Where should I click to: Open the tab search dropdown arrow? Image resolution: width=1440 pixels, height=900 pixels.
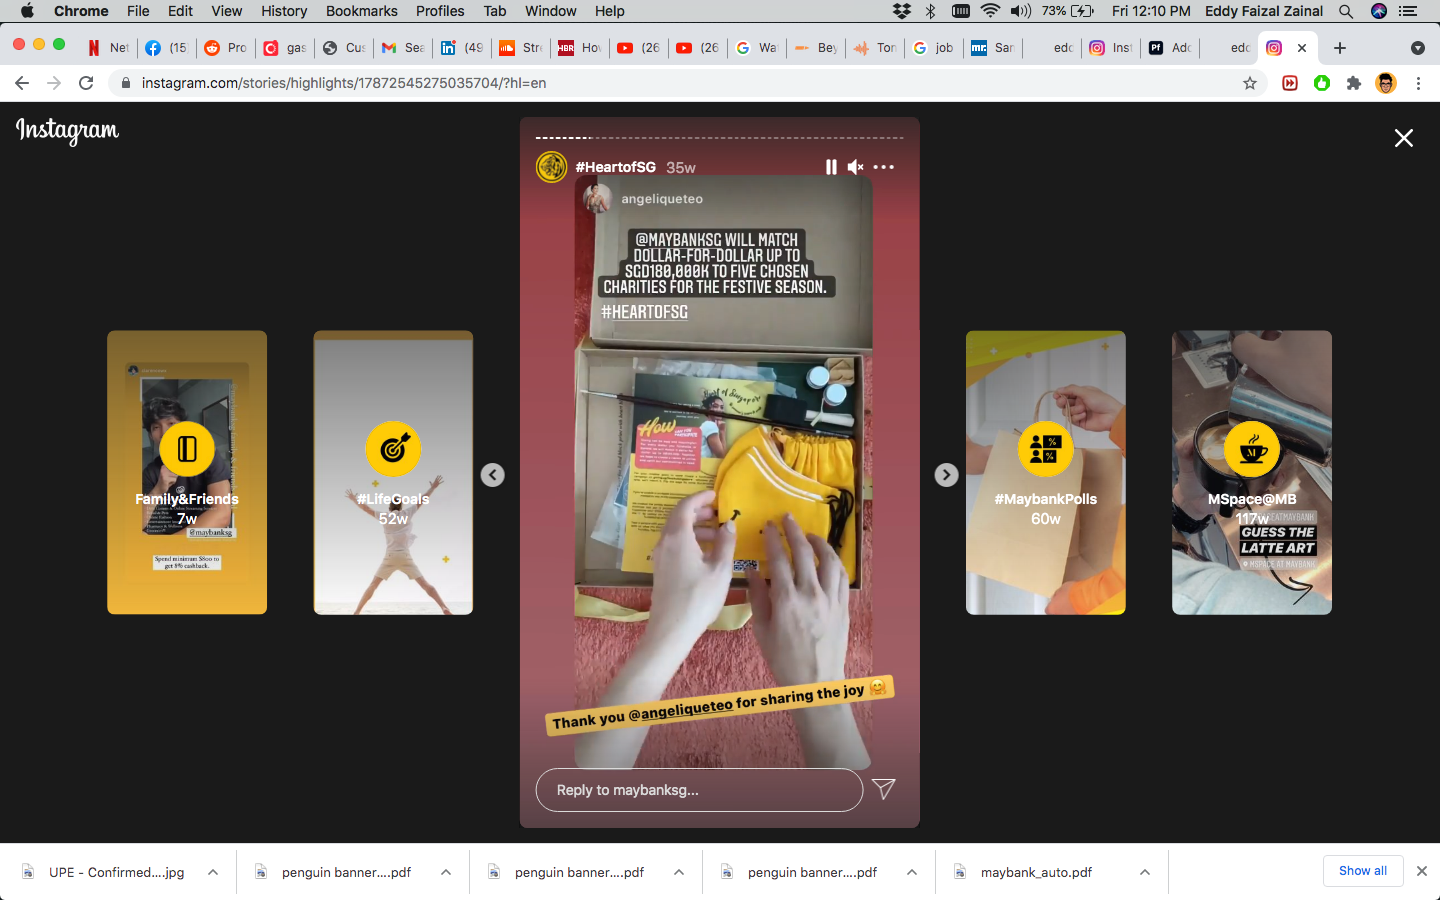(1418, 48)
